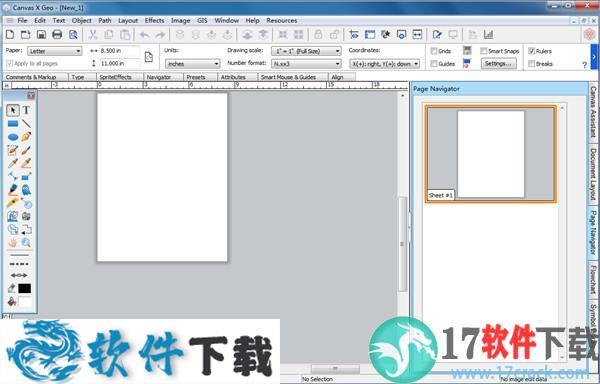Open the Flowchart side tab
The height and width of the screenshot is (384, 600).
coord(593,279)
